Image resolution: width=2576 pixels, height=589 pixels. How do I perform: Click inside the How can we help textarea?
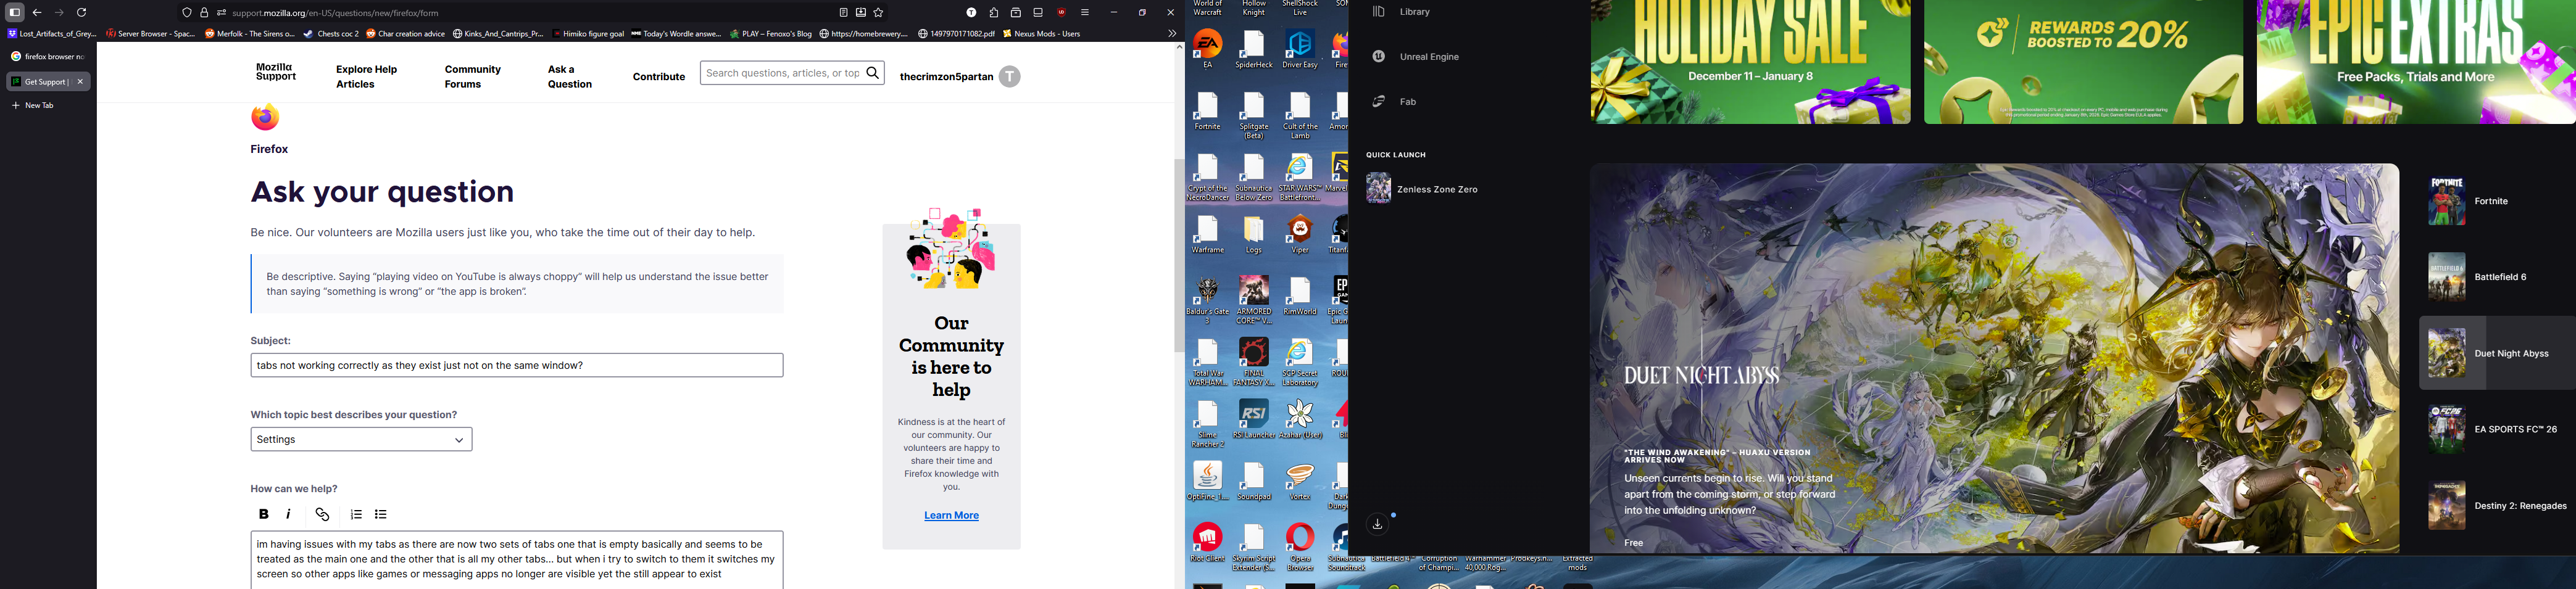click(517, 560)
